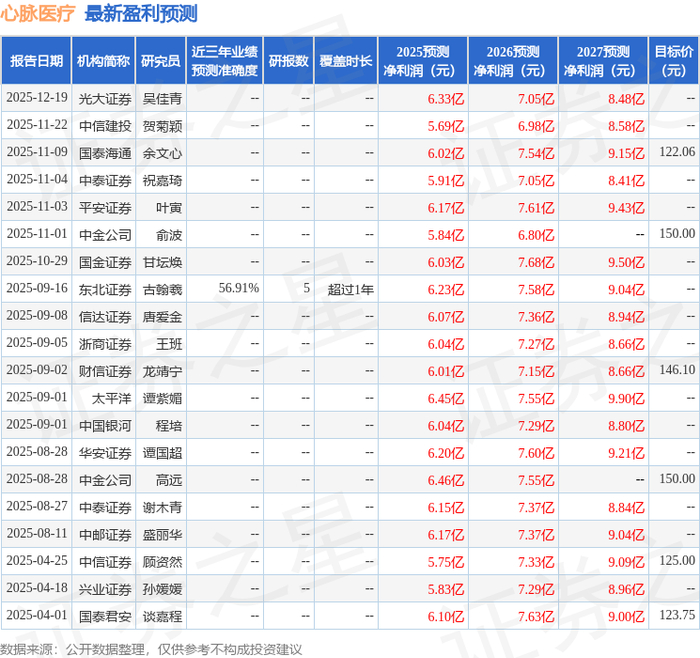This screenshot has height=658, width=700.
Task: Click target price 125.00
Action: (677, 560)
